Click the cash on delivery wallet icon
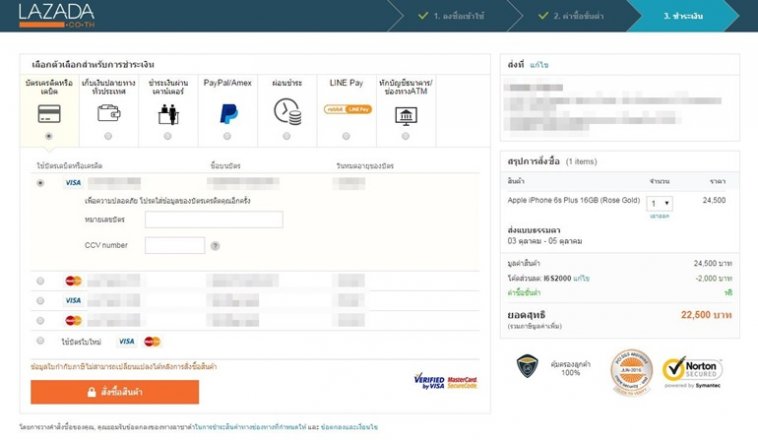The height and width of the screenshot is (440, 758). (x=108, y=113)
